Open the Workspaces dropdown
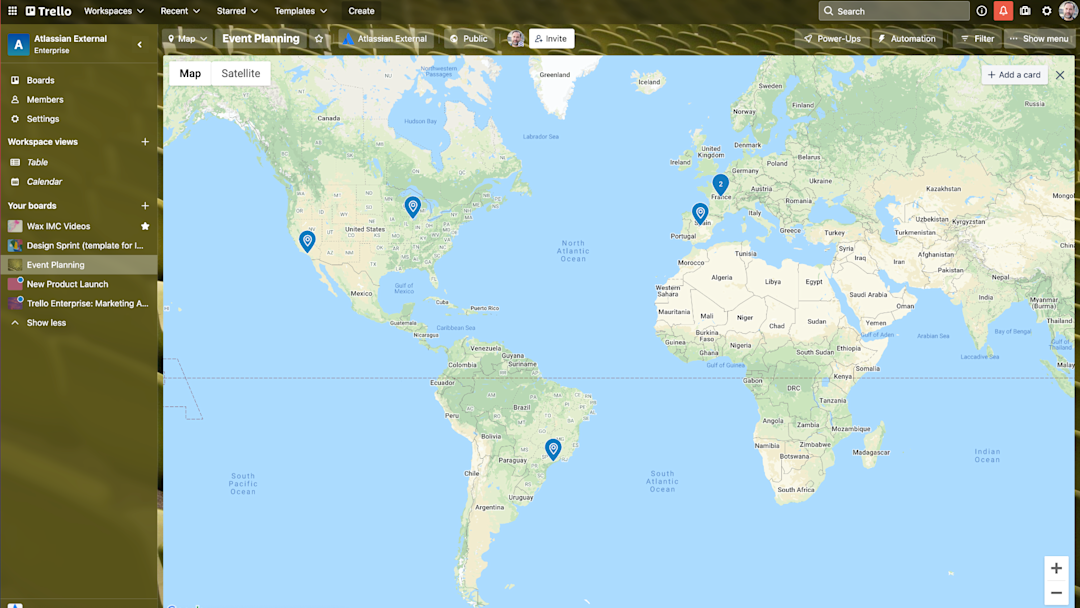1080x608 pixels. [113, 11]
